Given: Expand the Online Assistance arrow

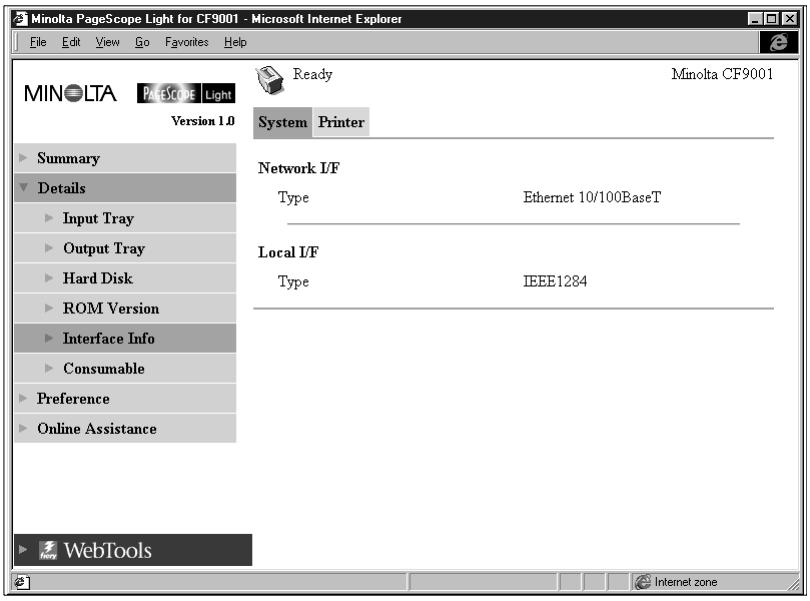Looking at the screenshot, I should point(23,428).
